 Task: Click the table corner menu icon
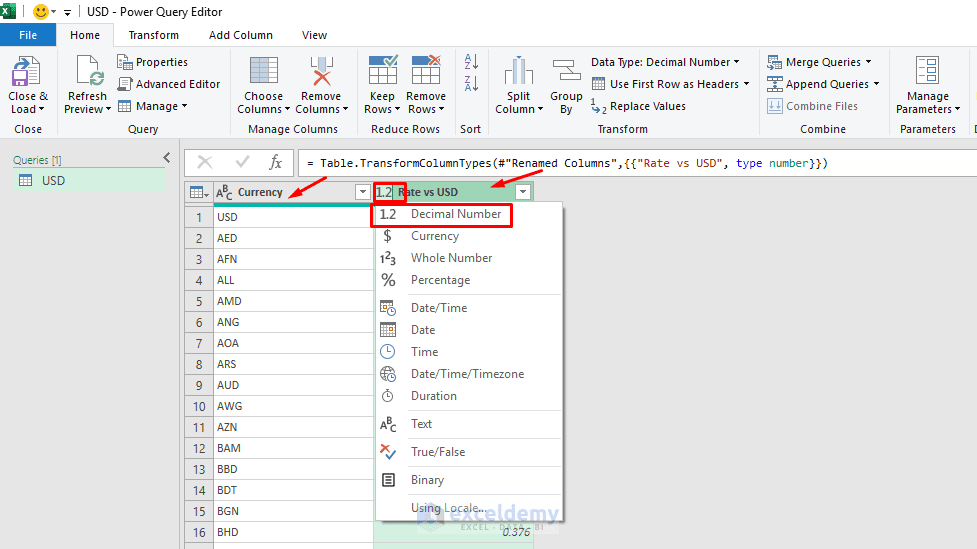point(199,192)
